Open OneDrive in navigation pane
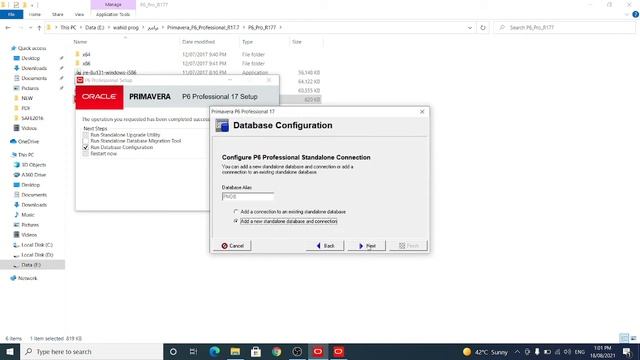 pos(28,142)
